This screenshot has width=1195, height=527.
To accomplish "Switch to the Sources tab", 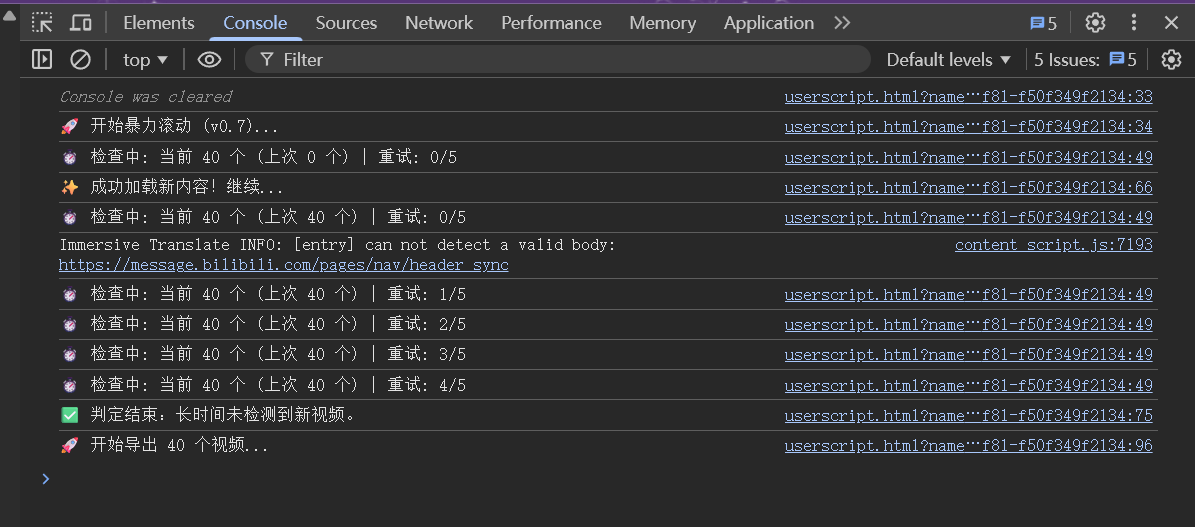I will 346,23.
